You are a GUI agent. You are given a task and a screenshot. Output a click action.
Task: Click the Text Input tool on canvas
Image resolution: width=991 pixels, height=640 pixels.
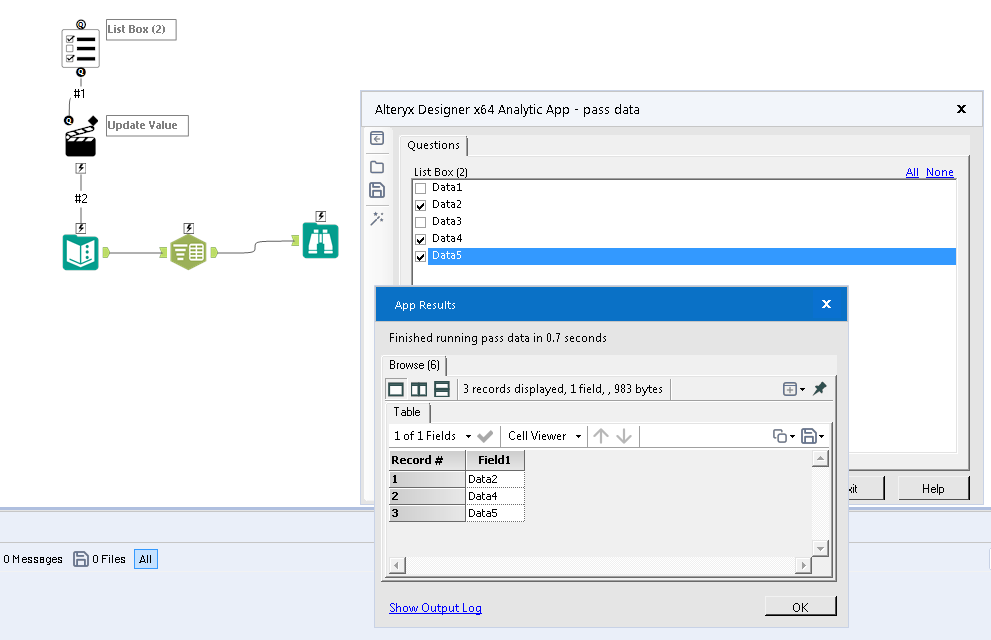pyautogui.click(x=80, y=252)
